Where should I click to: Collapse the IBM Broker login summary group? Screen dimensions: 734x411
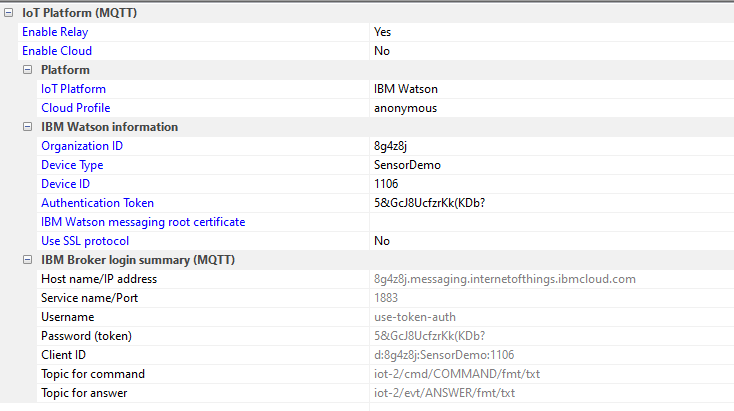tap(28, 260)
